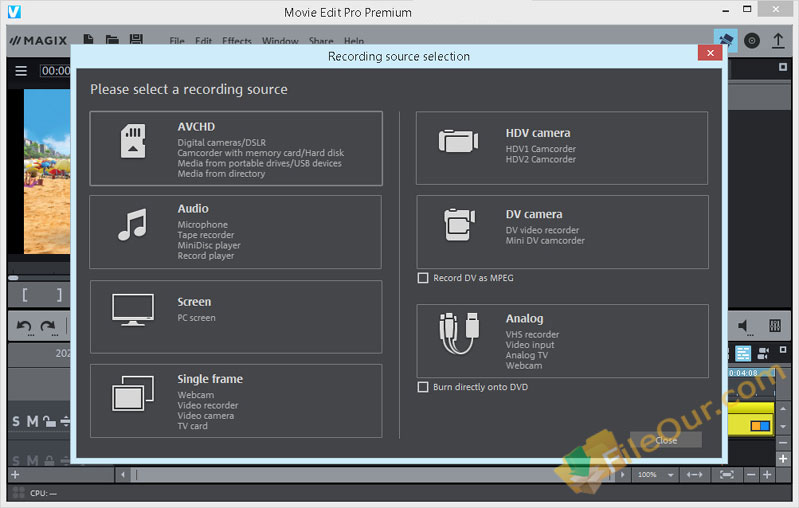
Task: Open project via folder icon
Action: pyautogui.click(x=112, y=39)
